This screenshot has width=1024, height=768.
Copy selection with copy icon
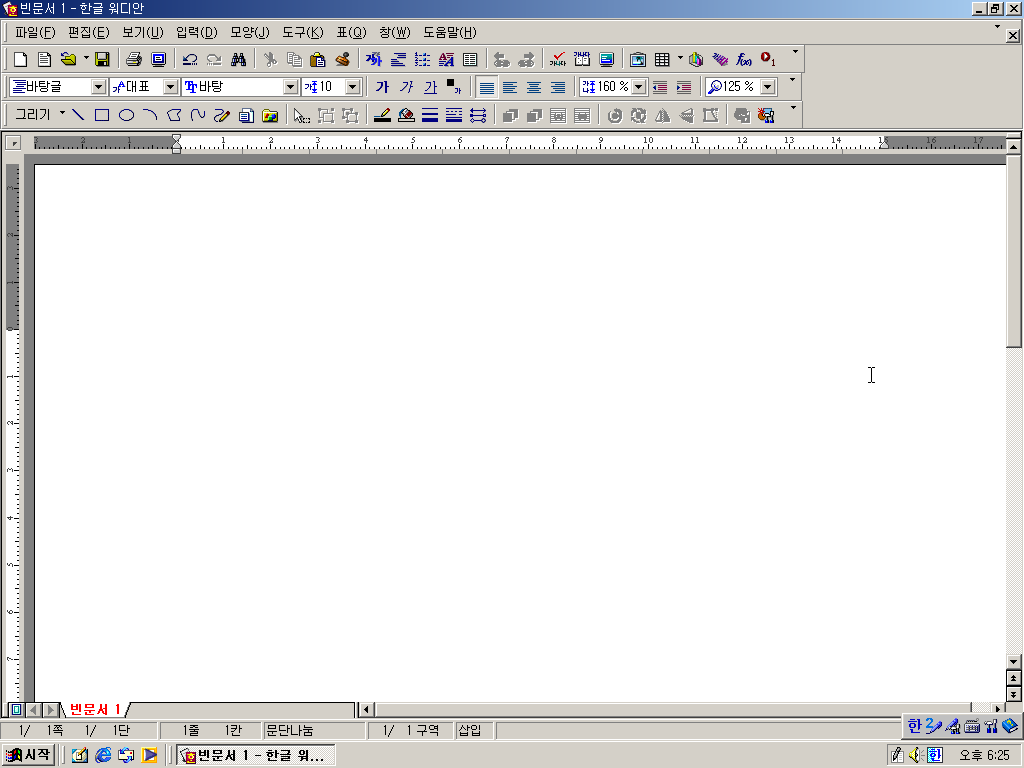pyautogui.click(x=294, y=59)
